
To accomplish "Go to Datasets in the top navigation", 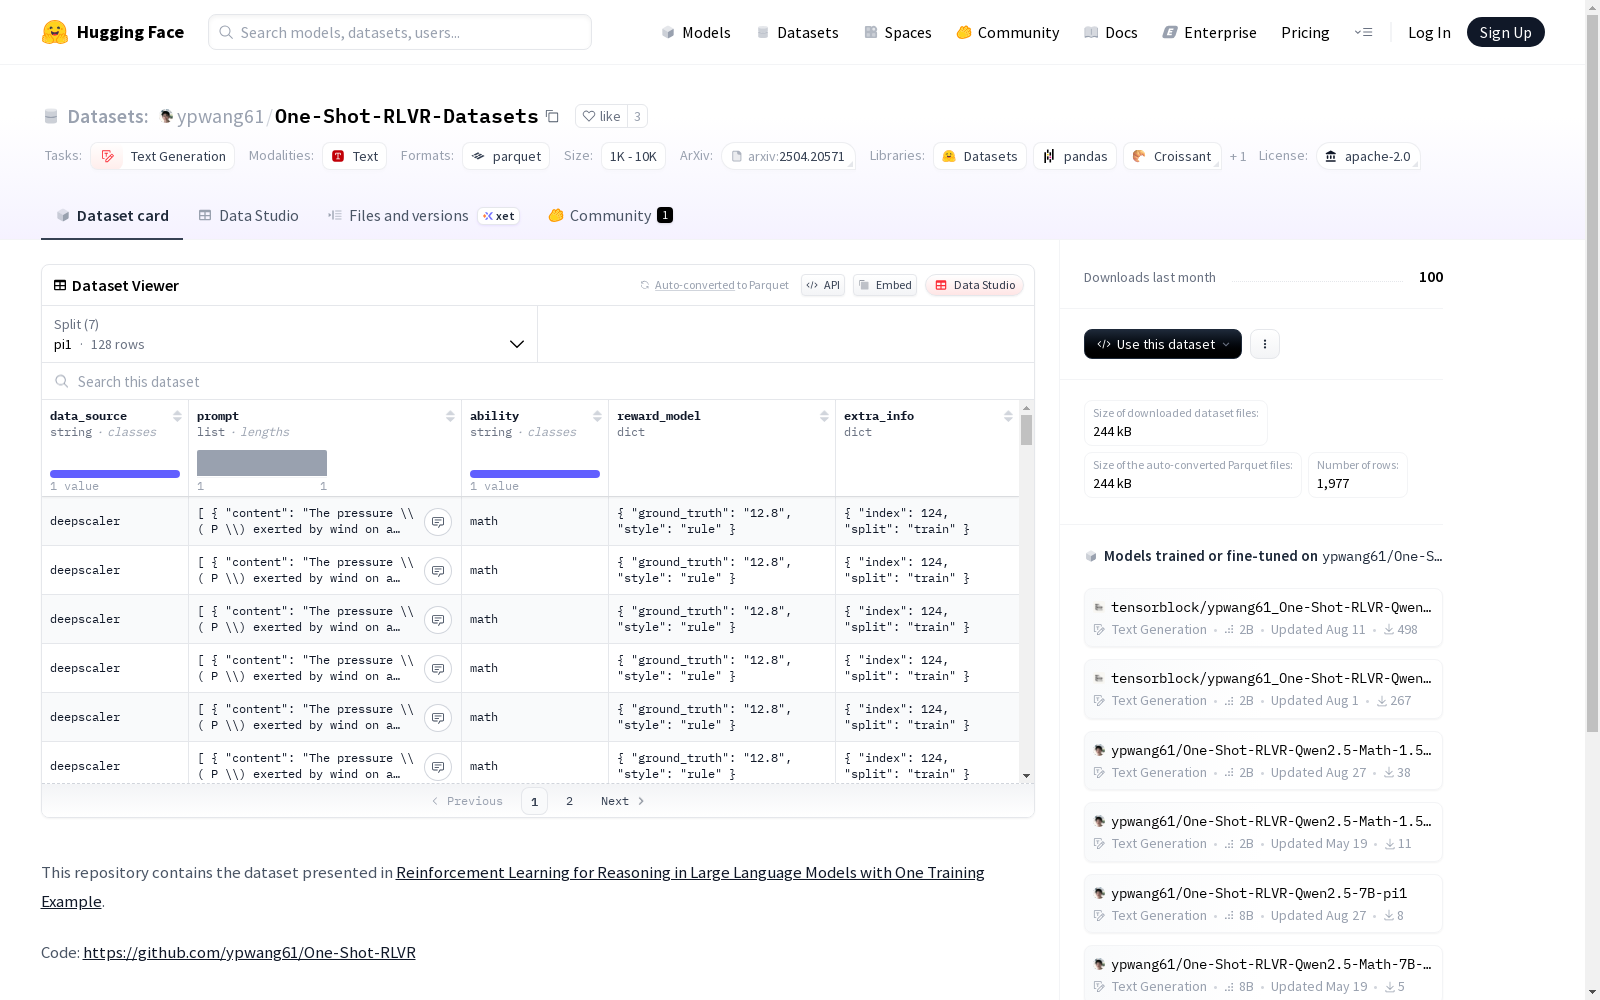I will click(x=797, y=32).
